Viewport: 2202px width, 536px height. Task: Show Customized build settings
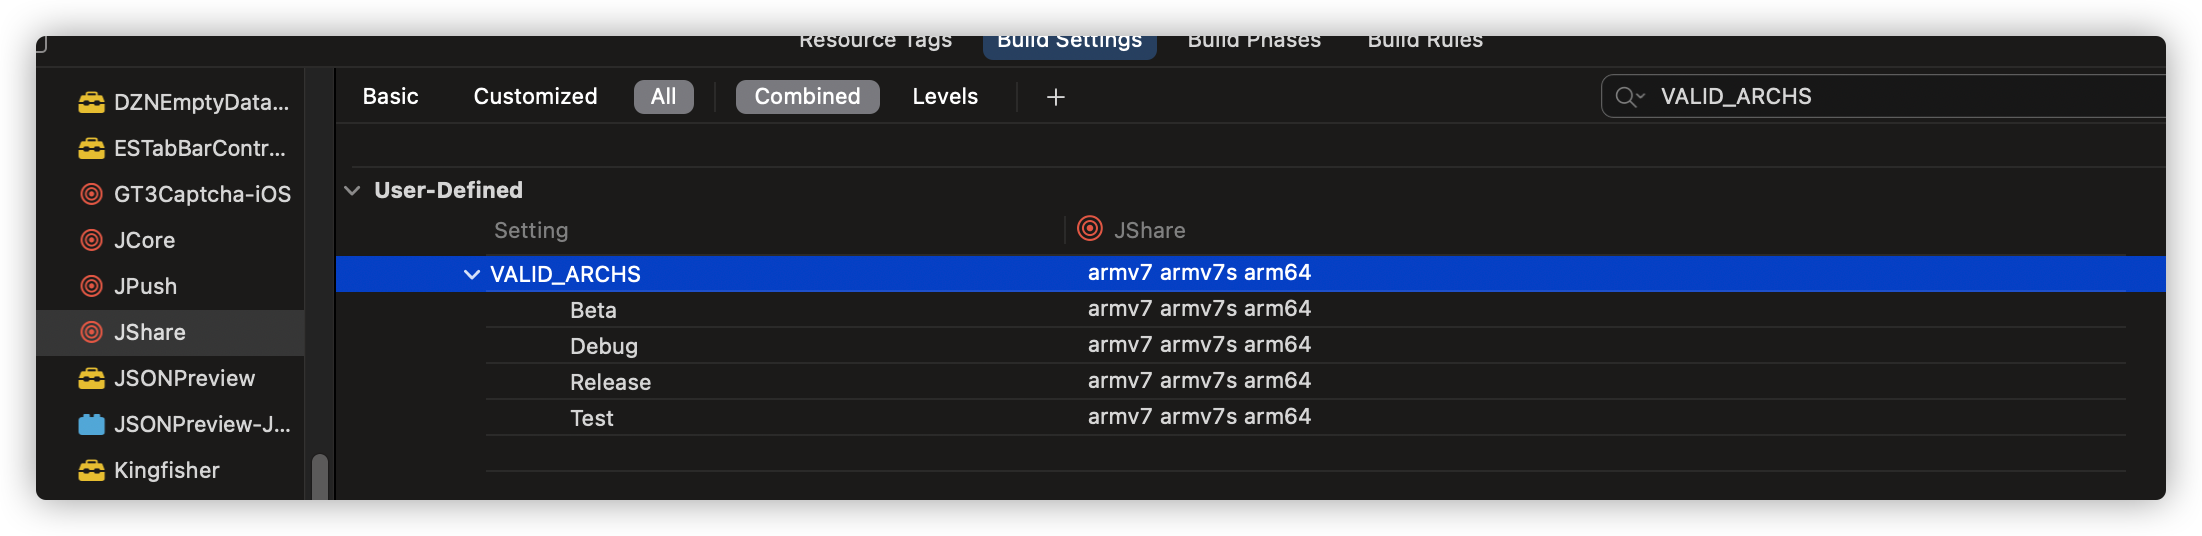pyautogui.click(x=535, y=97)
